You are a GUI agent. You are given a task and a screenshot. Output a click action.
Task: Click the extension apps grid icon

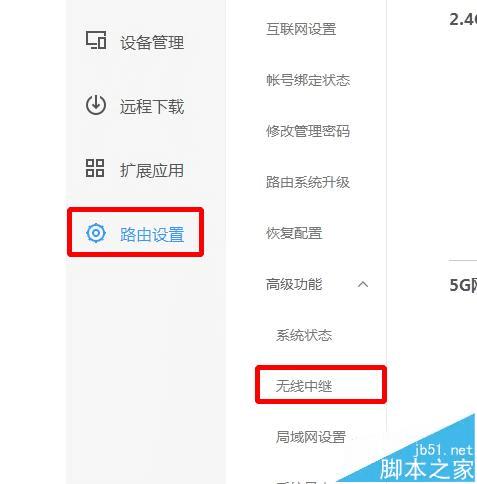(x=95, y=168)
